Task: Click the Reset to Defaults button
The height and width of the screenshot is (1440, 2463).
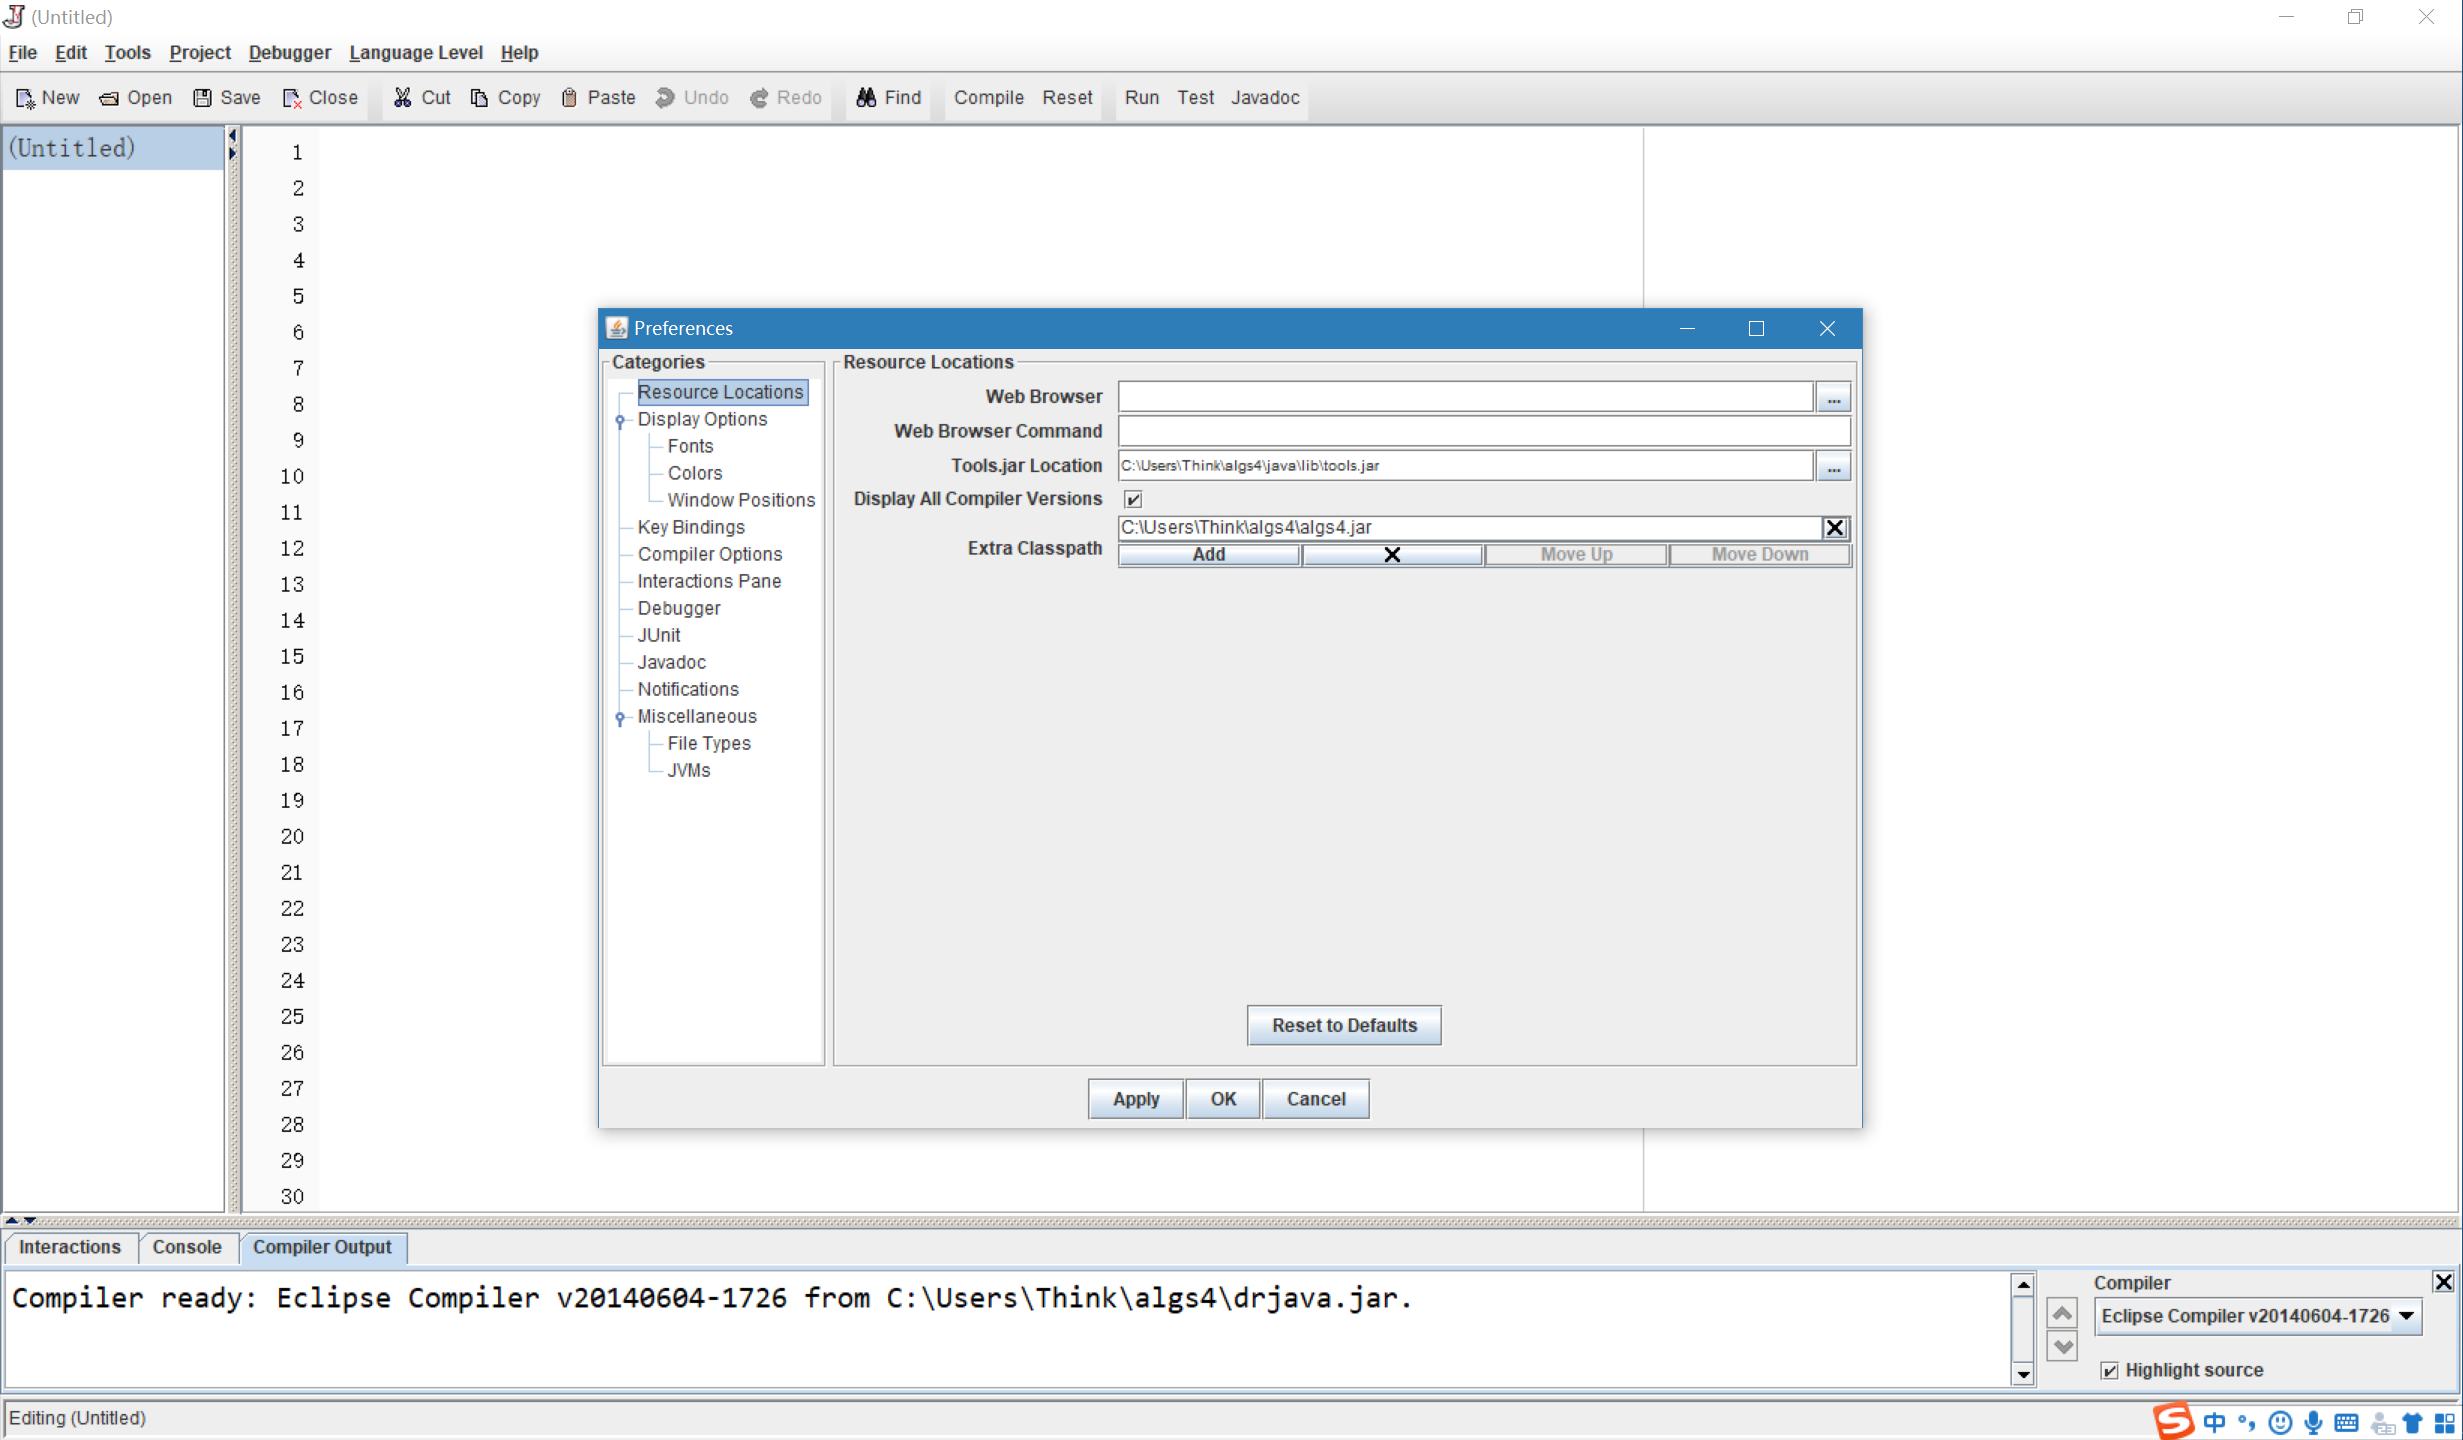Action: (1343, 1024)
